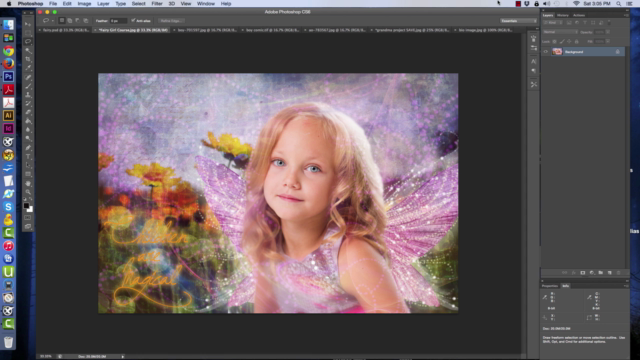Viewport: 640px width, 360px height.
Task: Open the Select menu
Action: (138, 4)
